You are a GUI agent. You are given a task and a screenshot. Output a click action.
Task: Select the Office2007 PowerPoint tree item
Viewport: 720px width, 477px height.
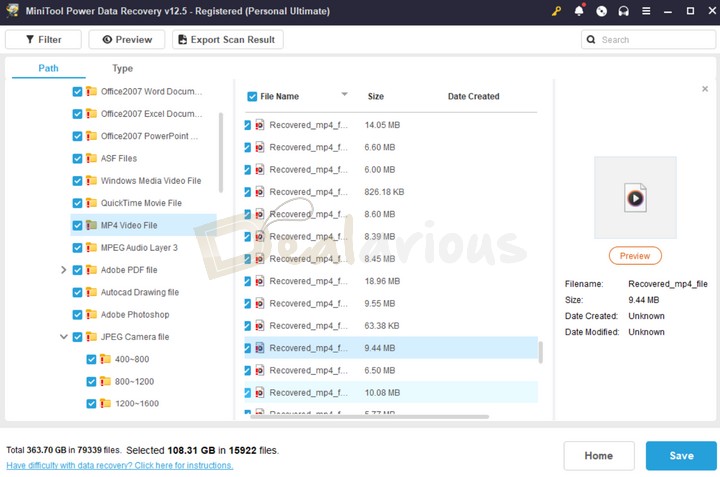149,136
